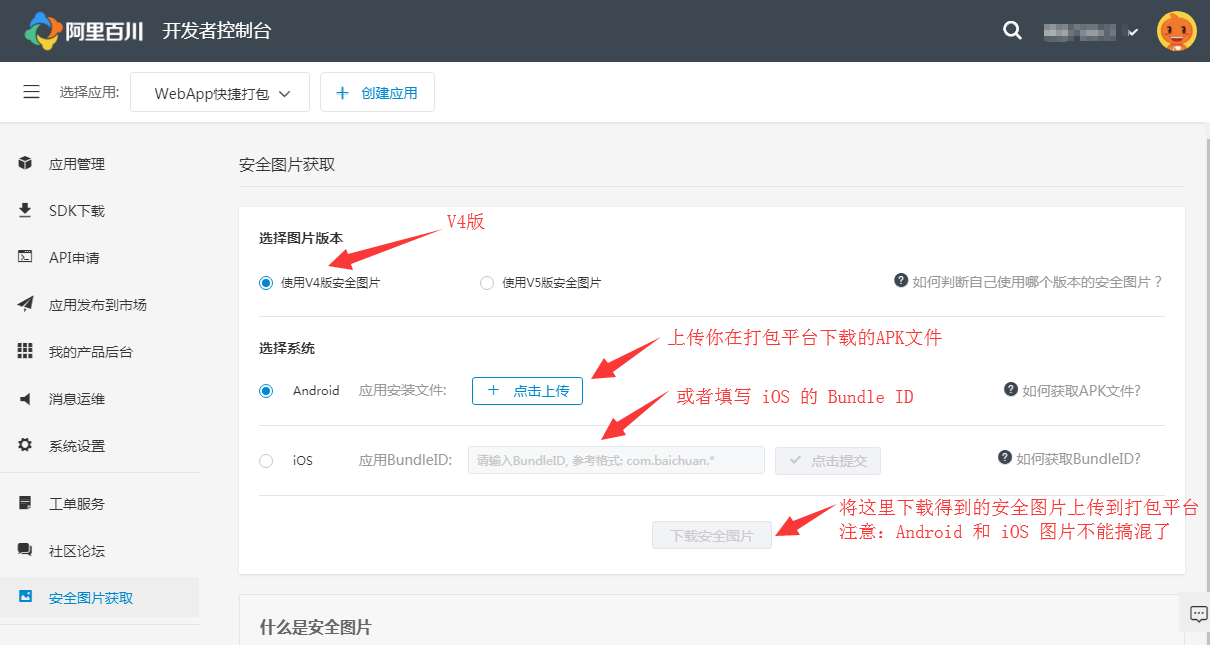The height and width of the screenshot is (645, 1210).
Task: Open the hamburger menu icon
Action: point(32,92)
